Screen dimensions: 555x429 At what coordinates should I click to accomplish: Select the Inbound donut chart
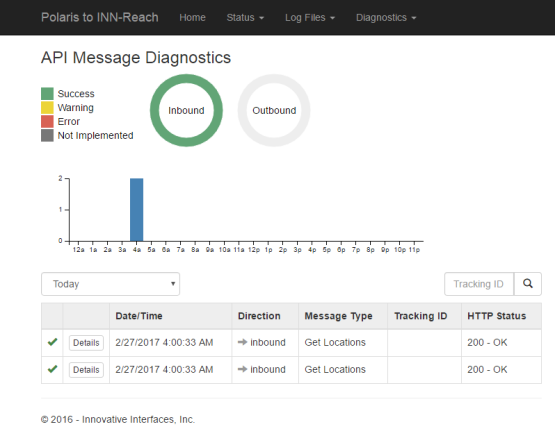[186, 110]
